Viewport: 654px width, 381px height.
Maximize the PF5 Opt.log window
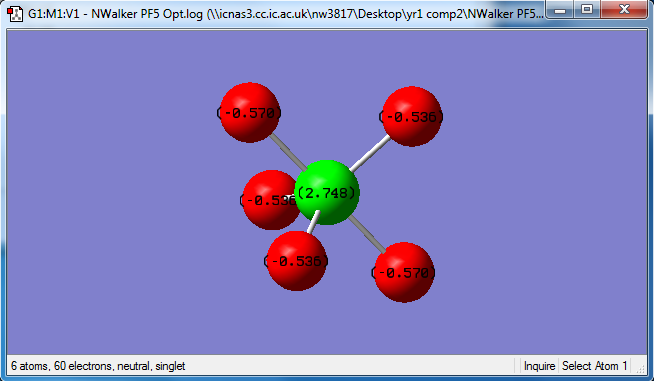(x=587, y=10)
